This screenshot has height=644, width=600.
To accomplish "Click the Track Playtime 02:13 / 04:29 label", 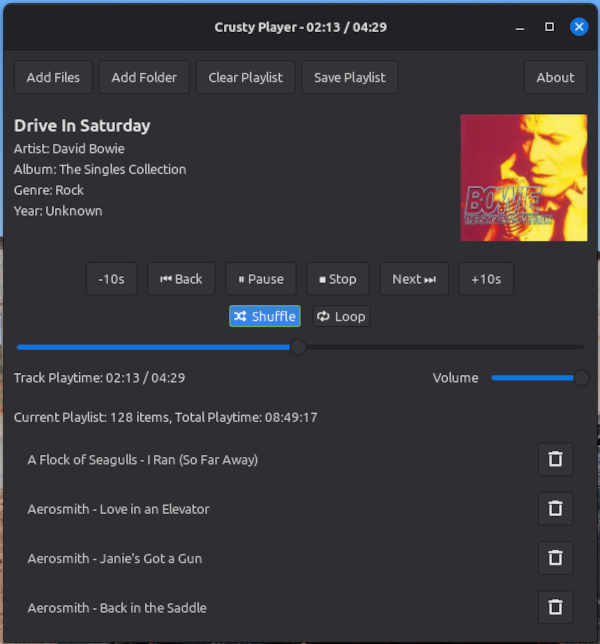I will click(x=99, y=377).
